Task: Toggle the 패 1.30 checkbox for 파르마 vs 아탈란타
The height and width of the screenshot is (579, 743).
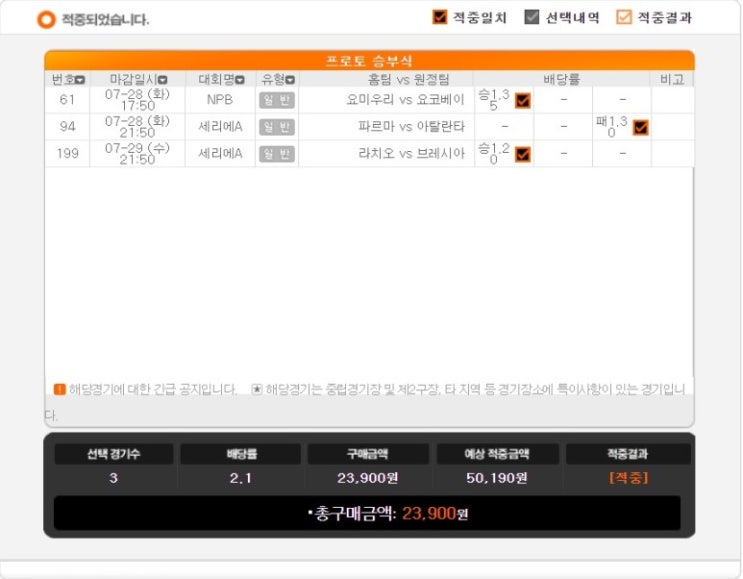Action: 641,127
